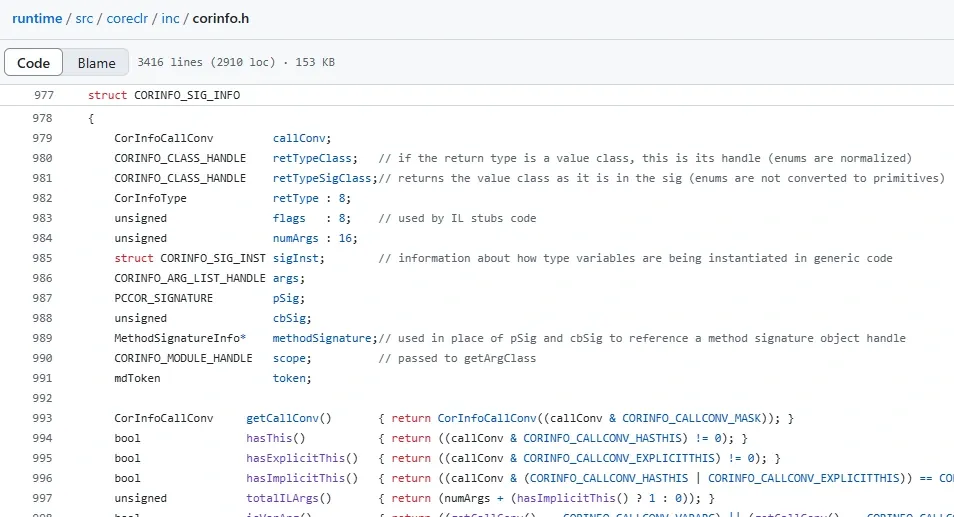Image resolution: width=954 pixels, height=517 pixels.
Task: Click CORINFO_CALLCONV_MASK constant on line 993
Action: point(692,418)
